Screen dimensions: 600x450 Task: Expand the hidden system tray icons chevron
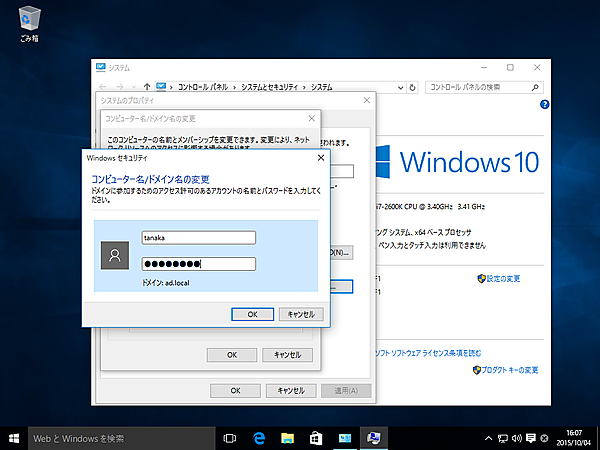[x=487, y=438]
